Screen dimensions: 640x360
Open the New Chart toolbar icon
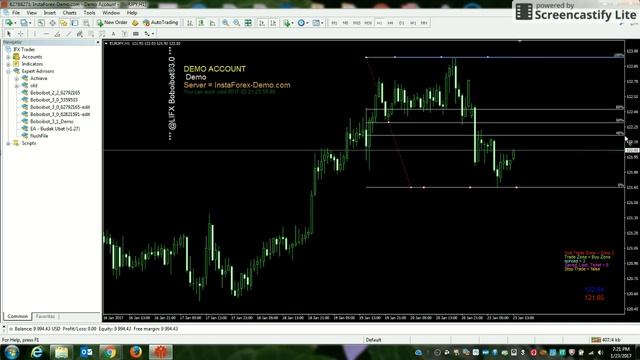pos(9,23)
